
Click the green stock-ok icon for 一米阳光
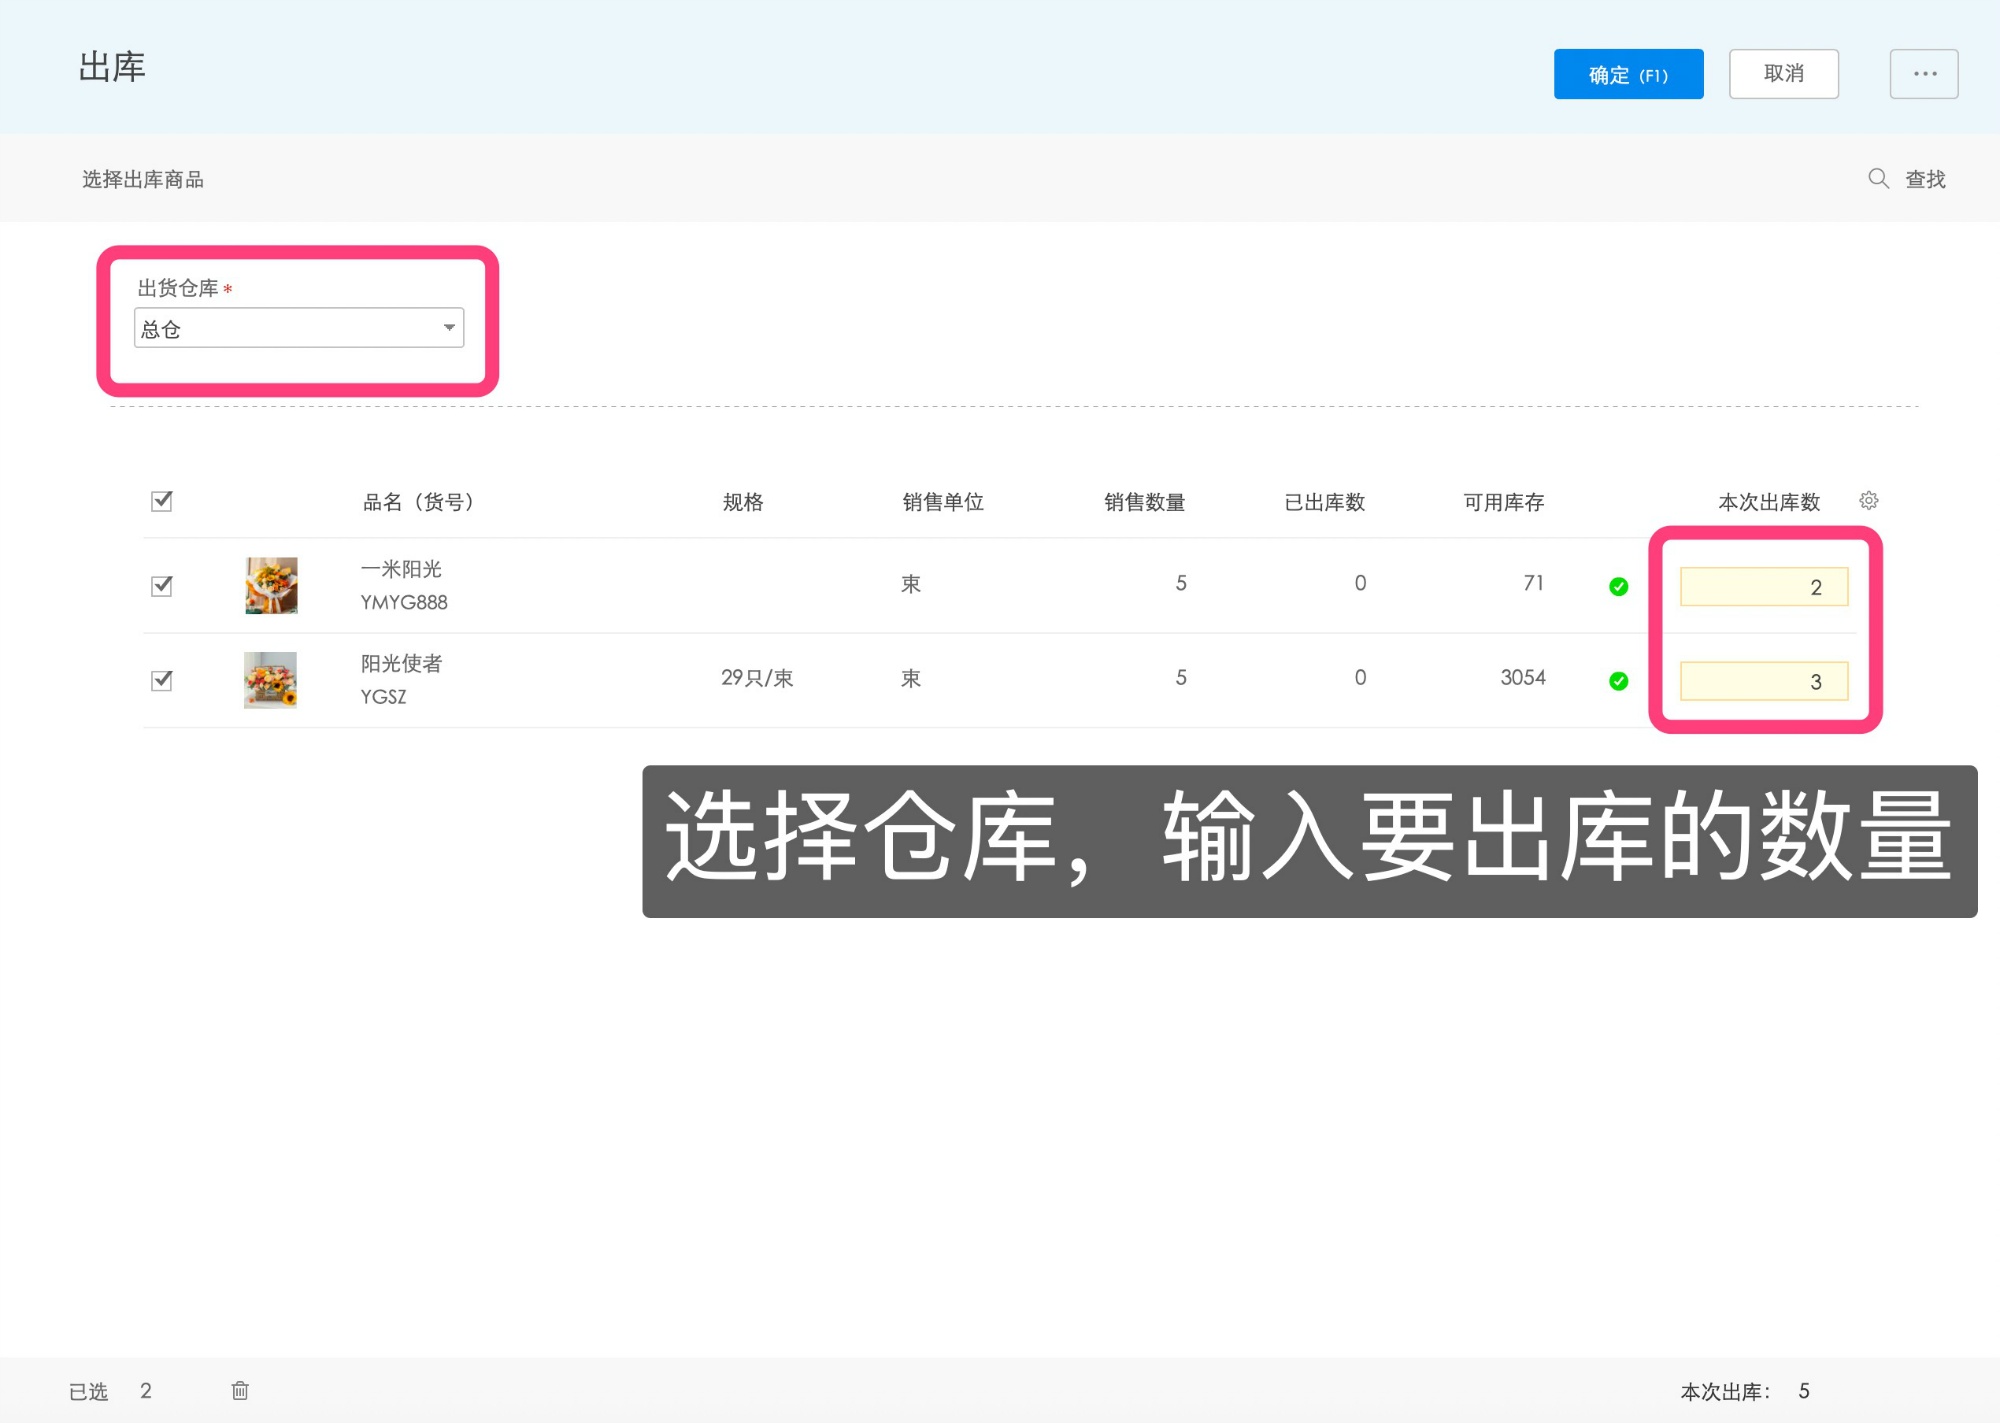(x=1618, y=587)
